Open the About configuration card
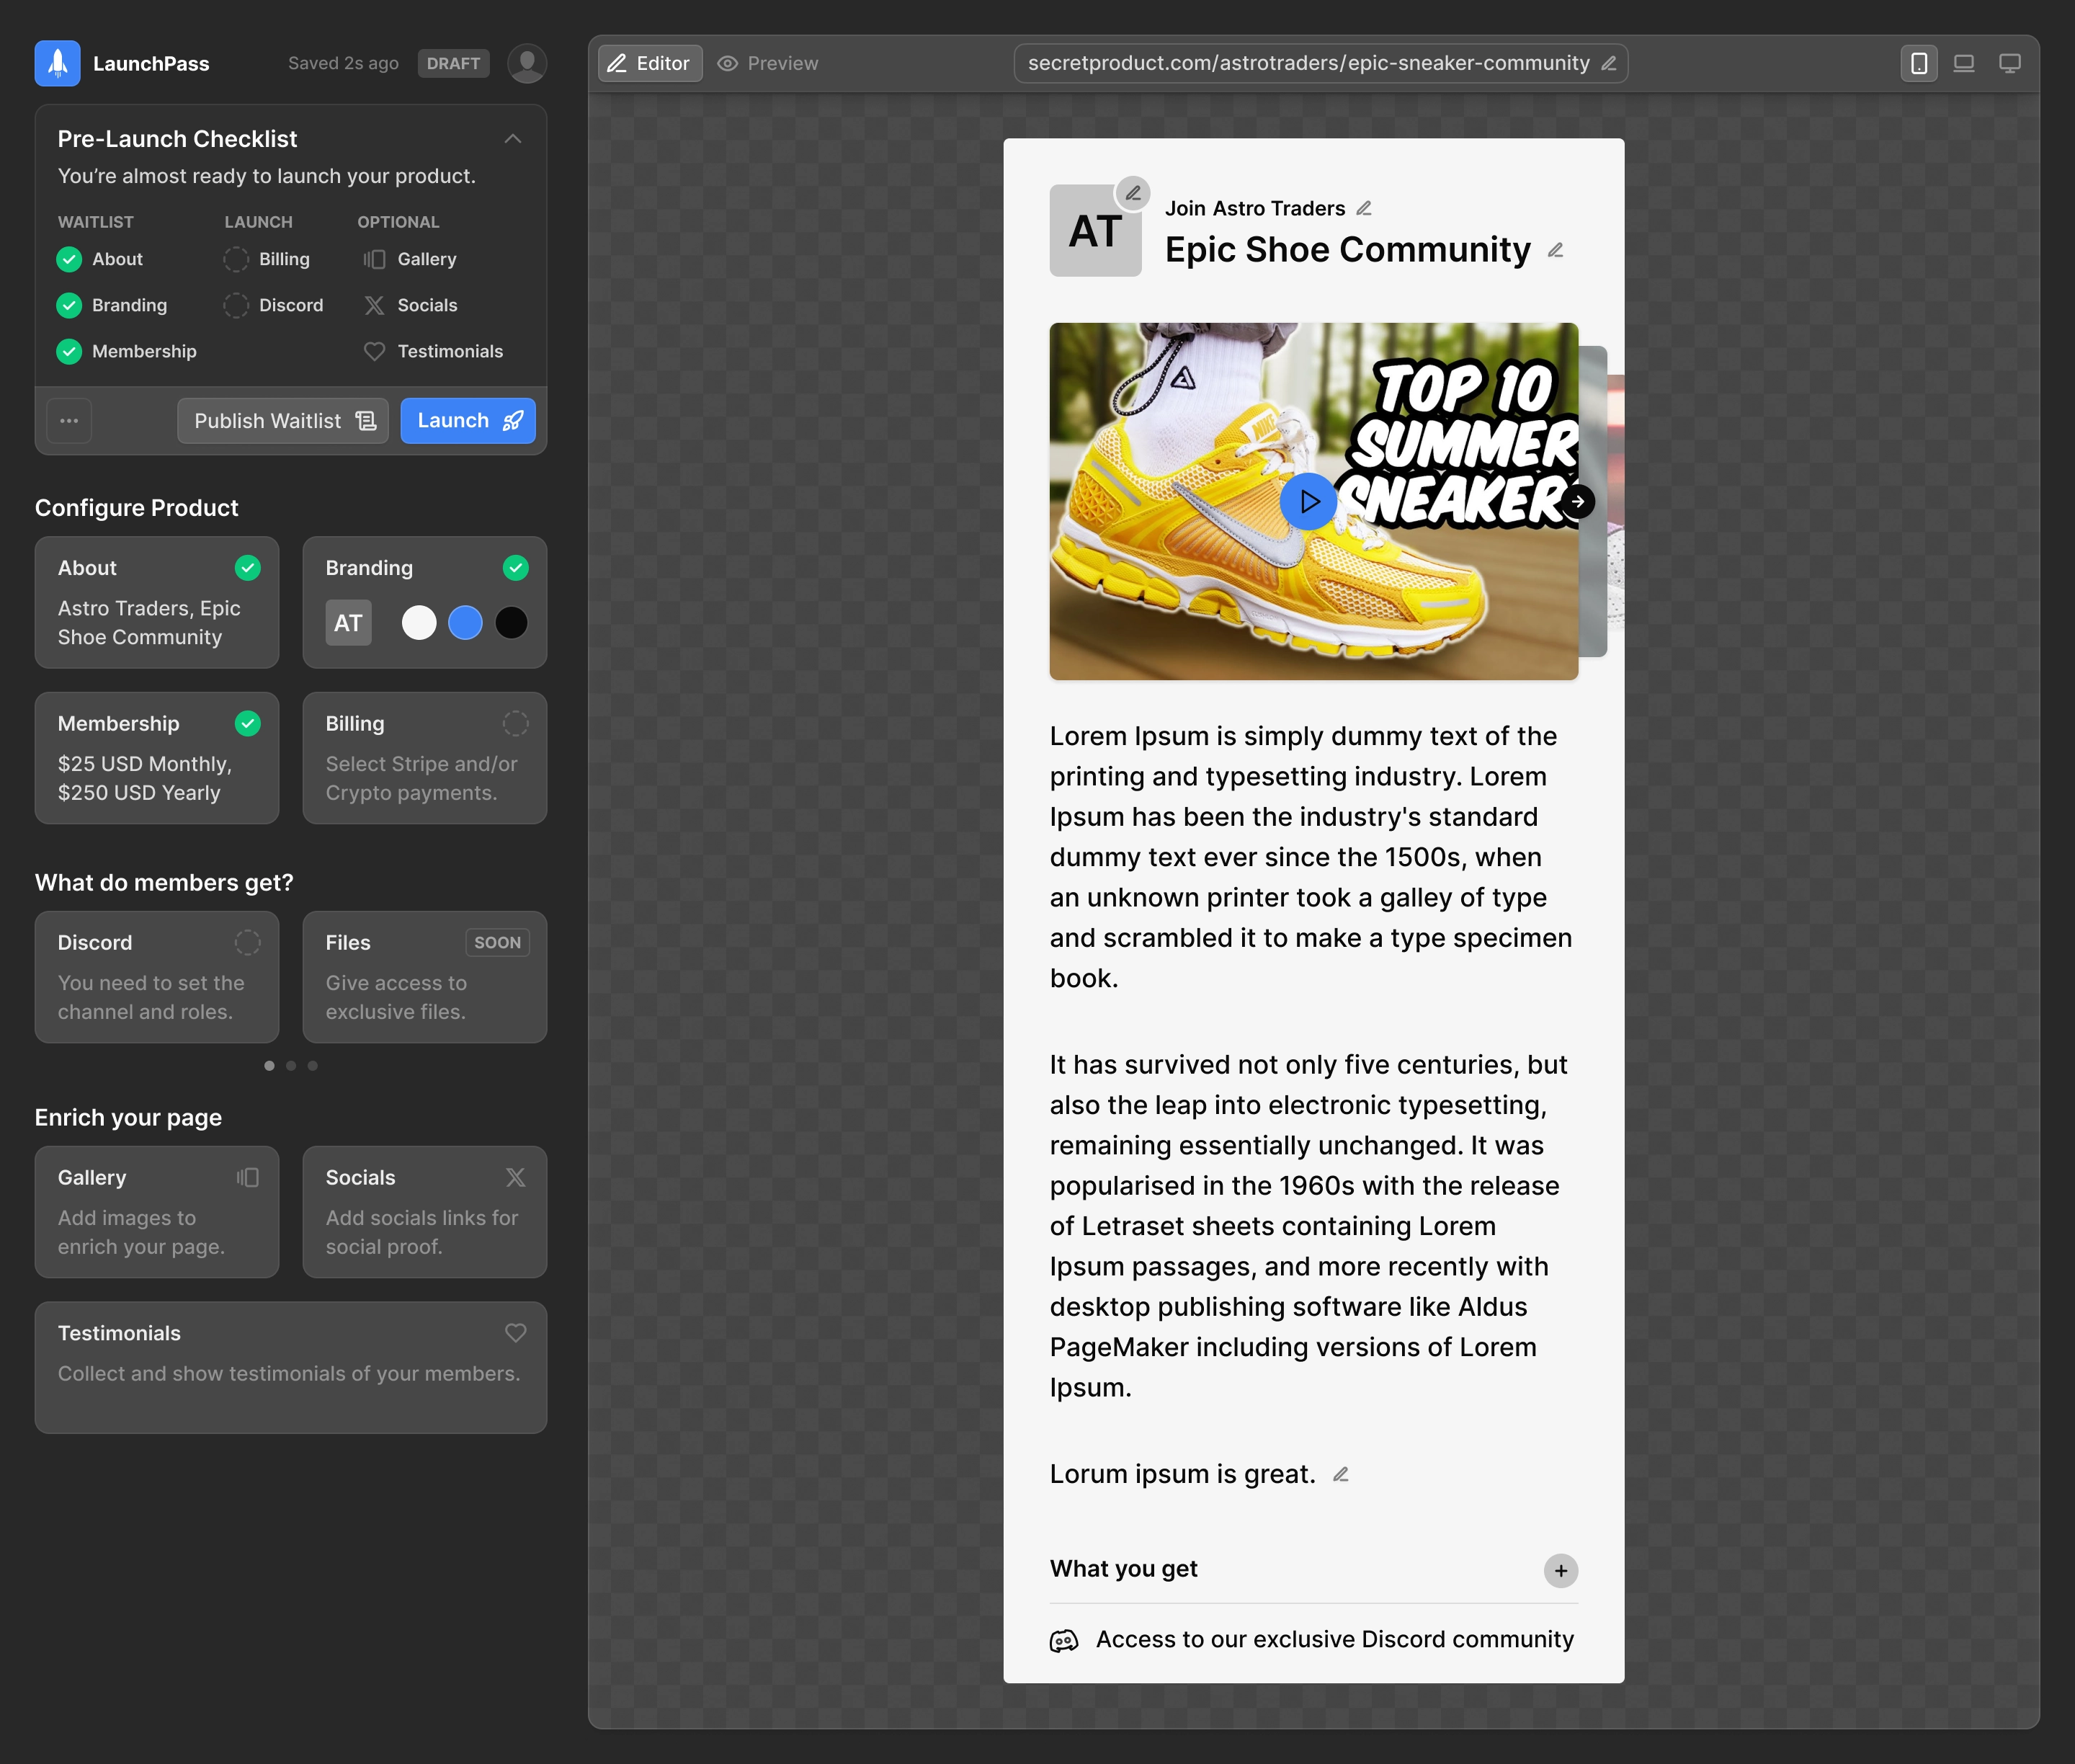The width and height of the screenshot is (2075, 1764). click(157, 602)
